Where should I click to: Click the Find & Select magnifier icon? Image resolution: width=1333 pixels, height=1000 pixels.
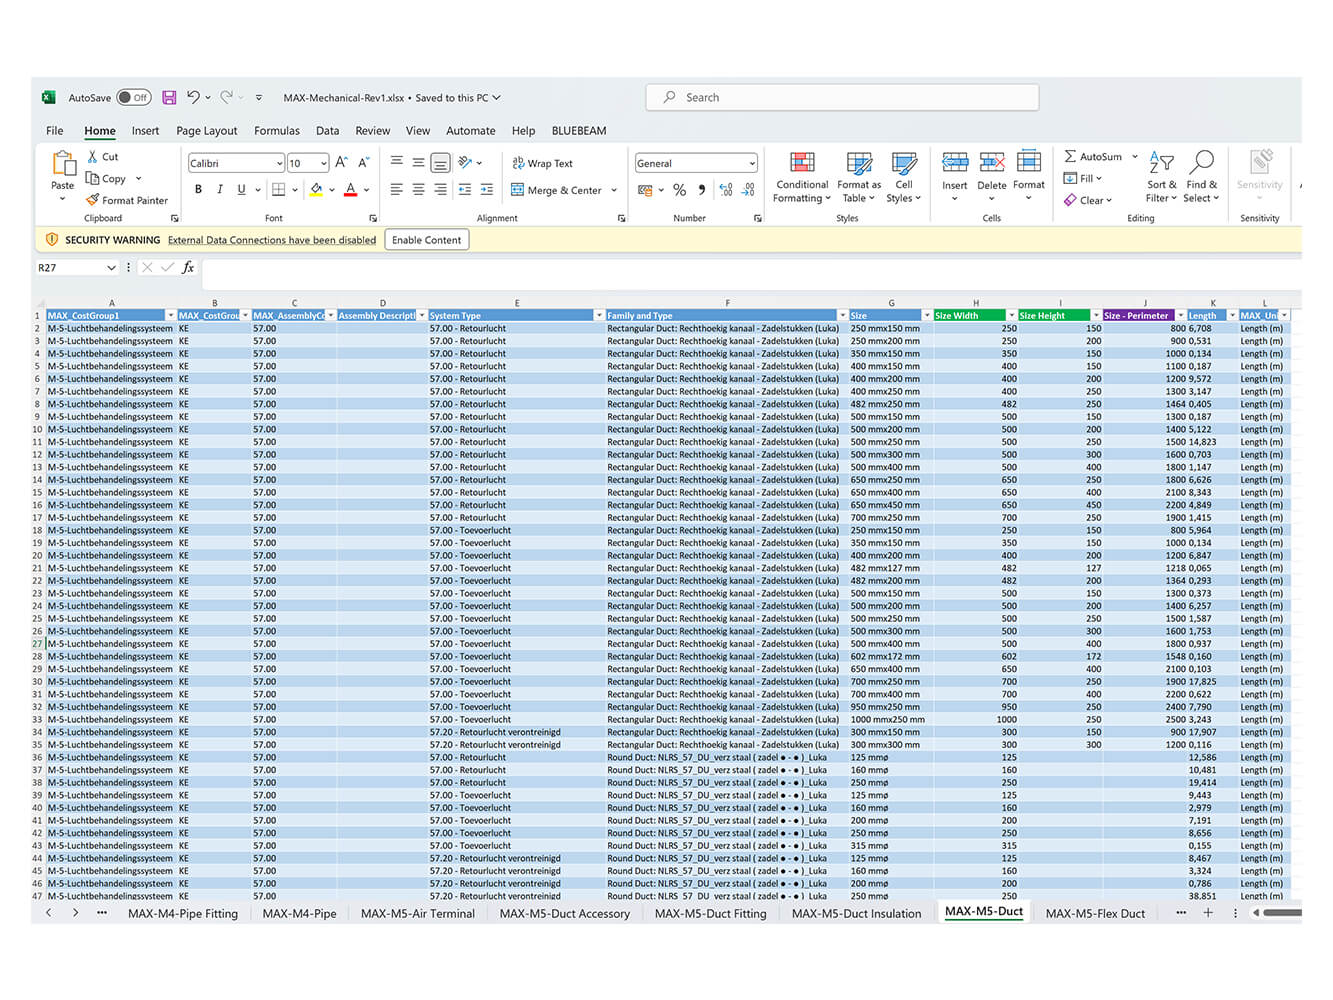click(x=1202, y=163)
